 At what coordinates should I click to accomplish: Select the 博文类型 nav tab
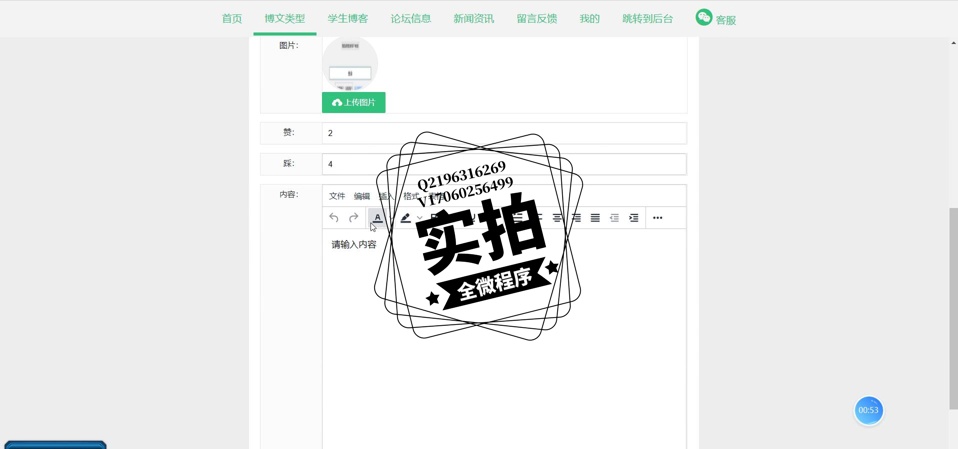point(285,18)
